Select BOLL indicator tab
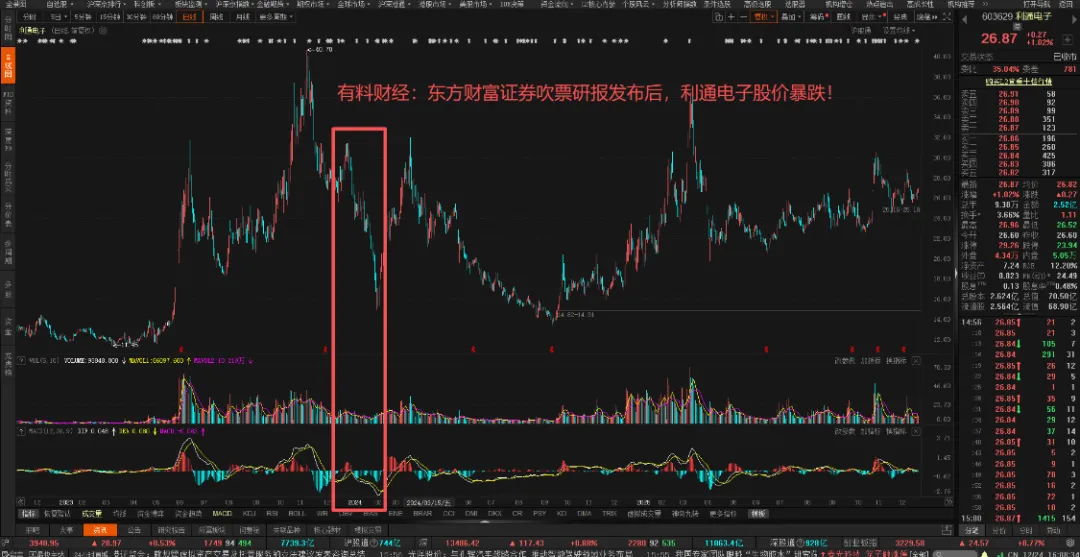1080x557 pixels. click(x=297, y=513)
